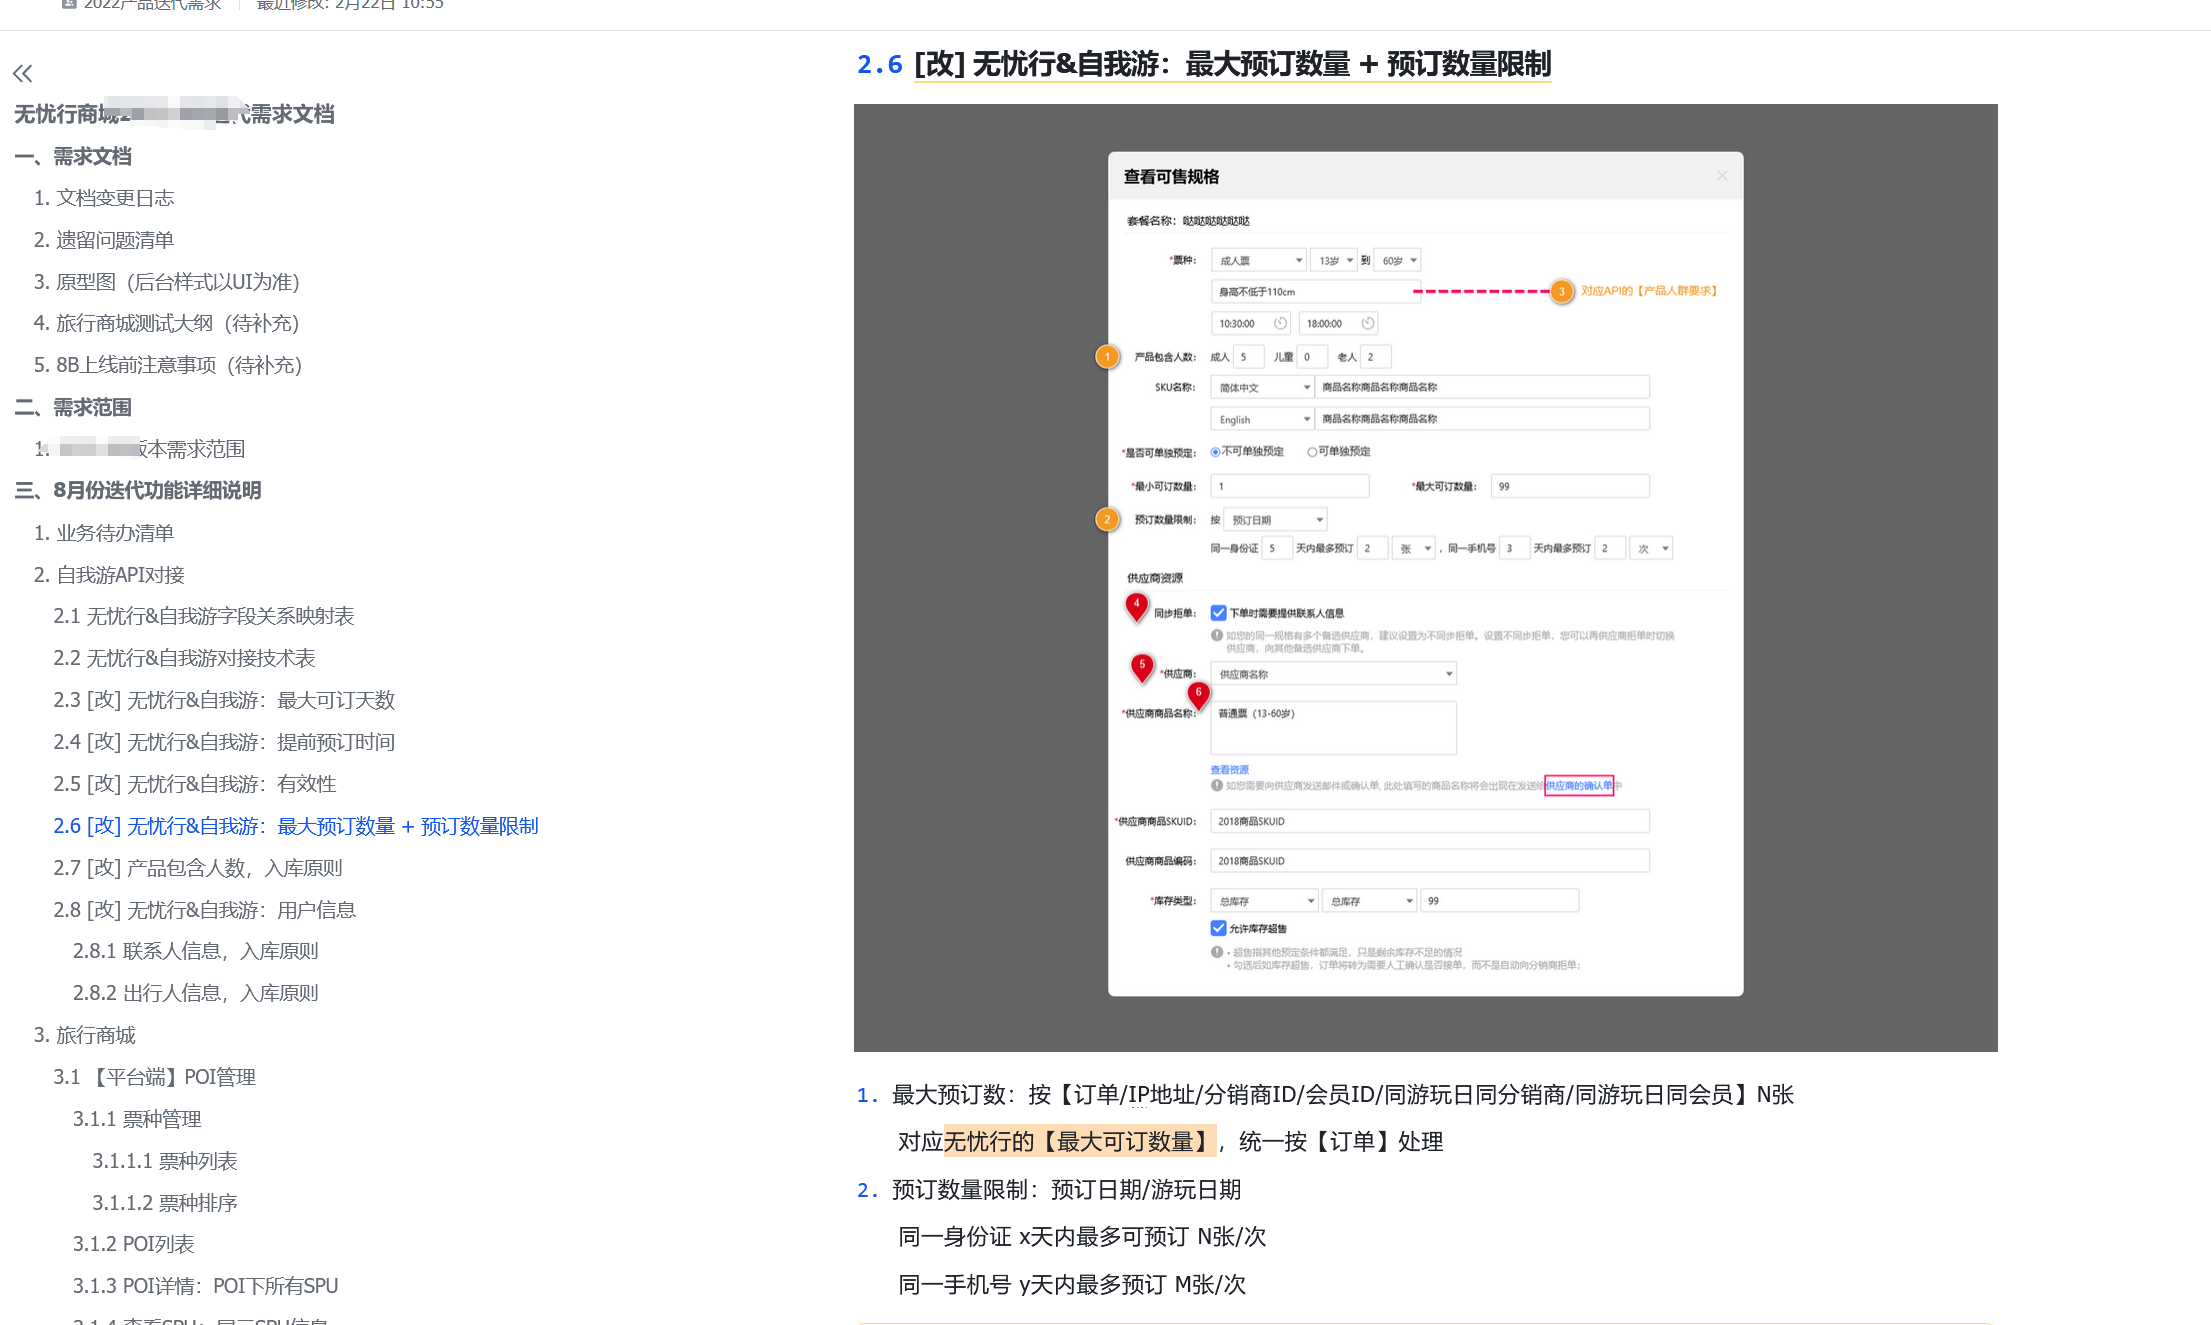Click the line 同一手机号 y天内最多预订 M张/次
The width and height of the screenshot is (2211, 1325).
coord(1072,1285)
